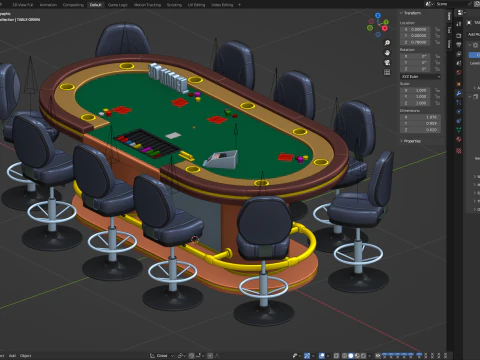Open the View tab of the sidebar
480x360 pixels.
(x=449, y=44)
